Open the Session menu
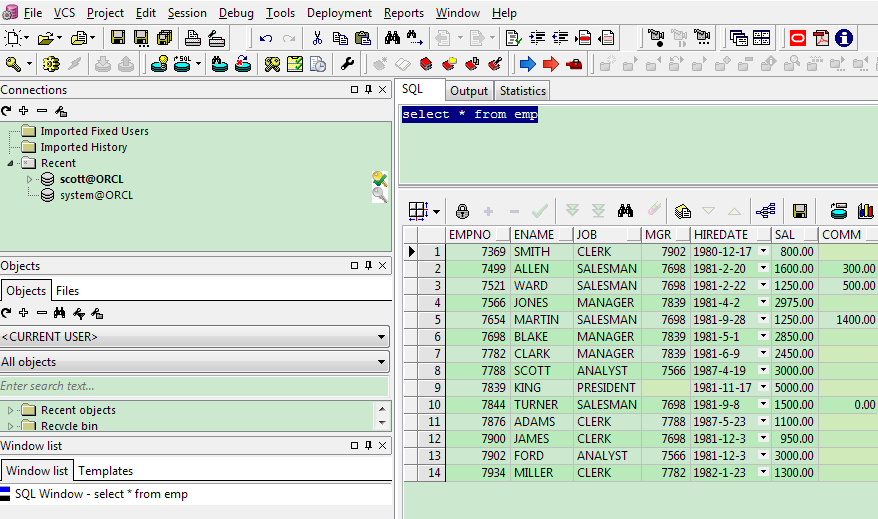 (x=187, y=13)
